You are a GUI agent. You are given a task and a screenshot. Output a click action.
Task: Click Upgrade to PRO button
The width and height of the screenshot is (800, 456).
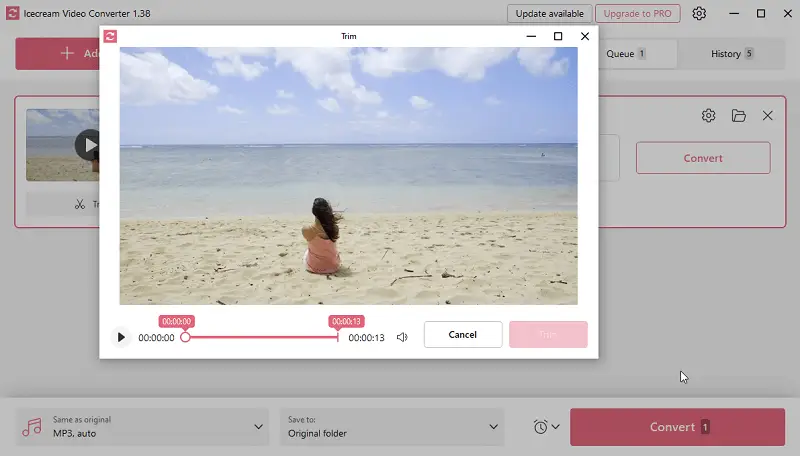point(637,14)
